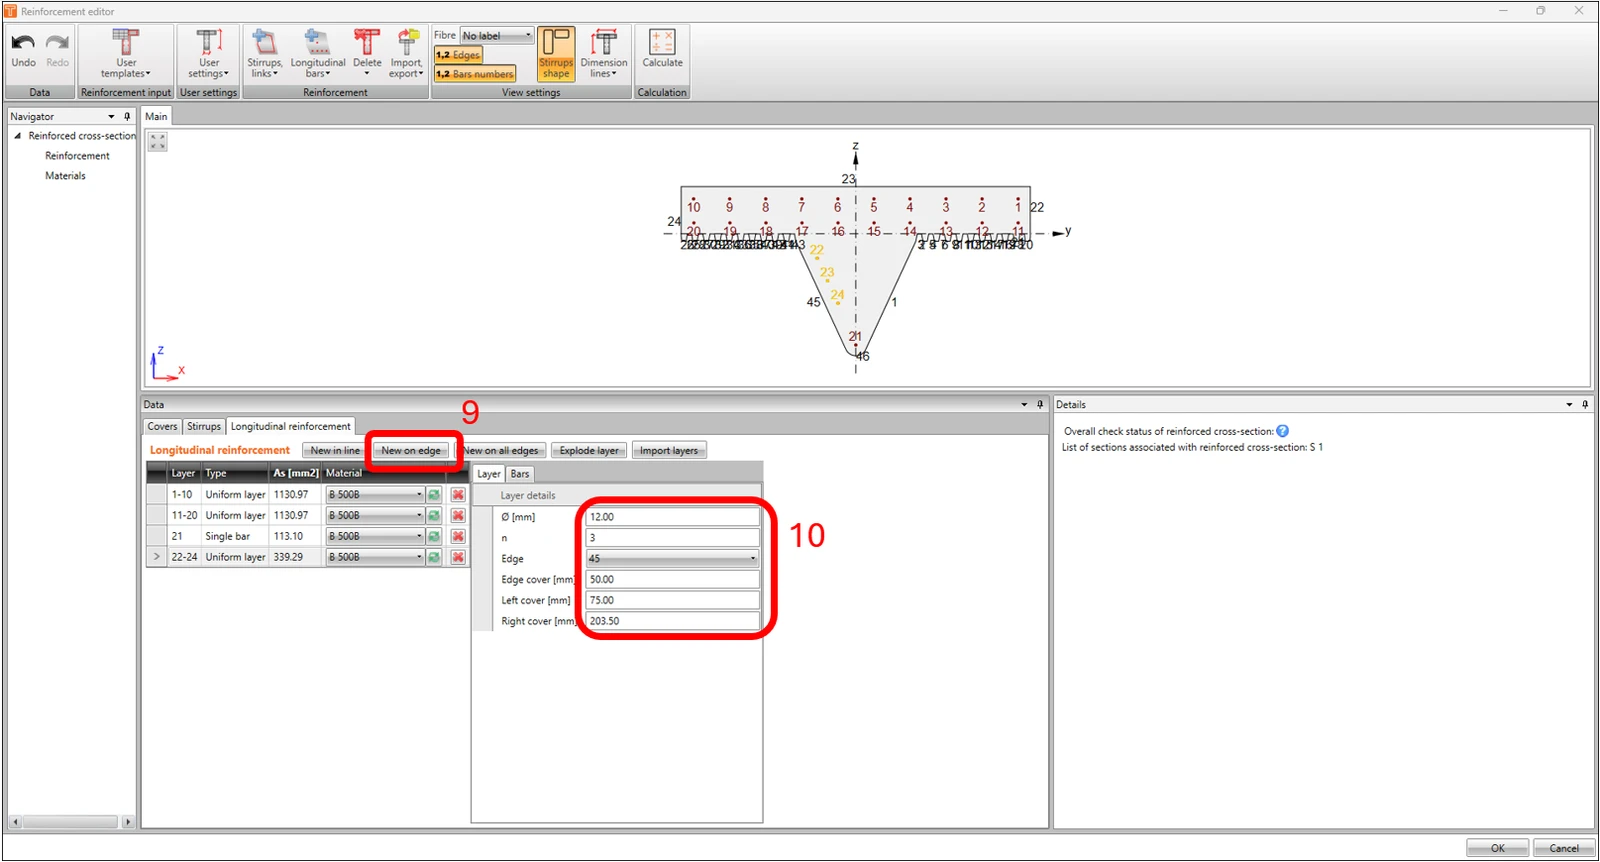This screenshot has width=1600, height=862.
Task: Open the Layer details tab
Action: pyautogui.click(x=489, y=474)
